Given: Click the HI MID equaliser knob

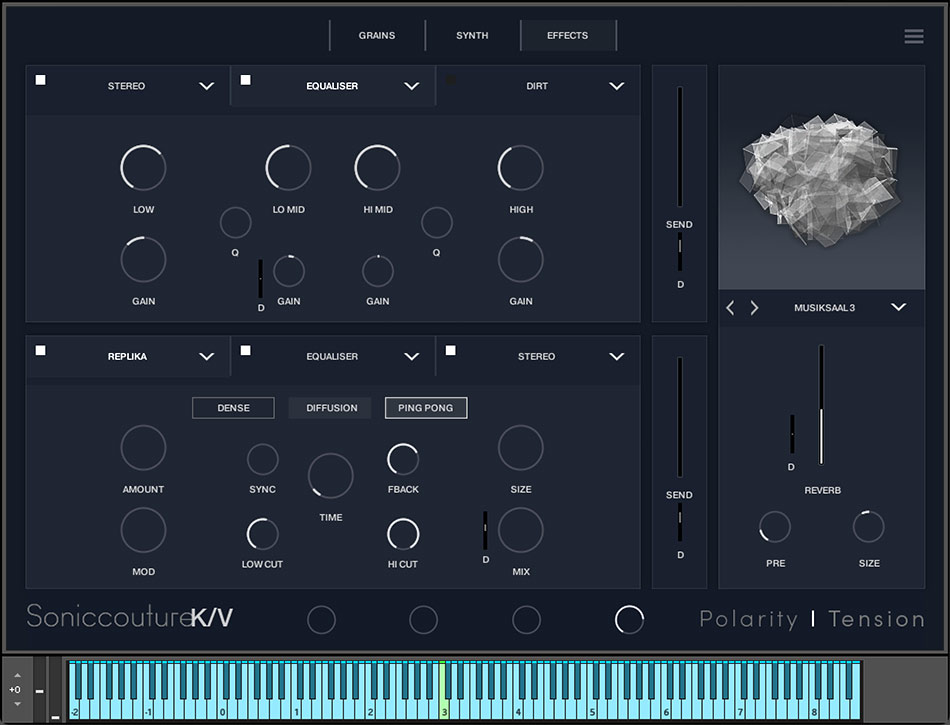Looking at the screenshot, I should pos(377,167).
